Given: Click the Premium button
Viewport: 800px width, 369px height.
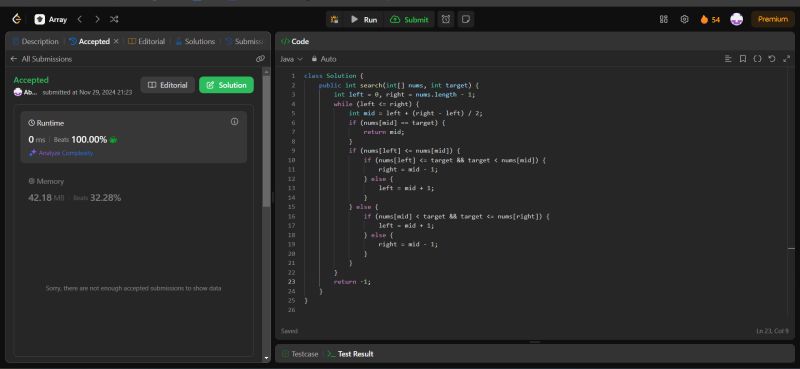Looking at the screenshot, I should click(x=772, y=19).
